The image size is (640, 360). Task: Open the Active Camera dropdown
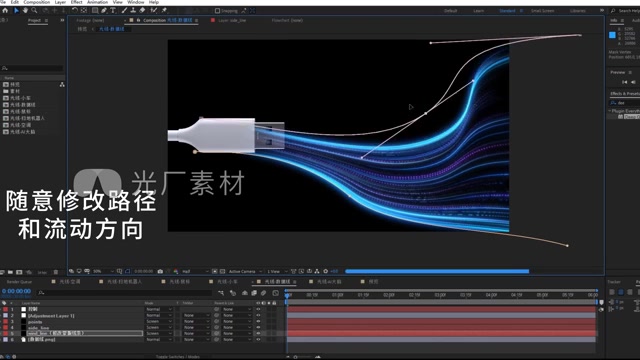(x=245, y=271)
